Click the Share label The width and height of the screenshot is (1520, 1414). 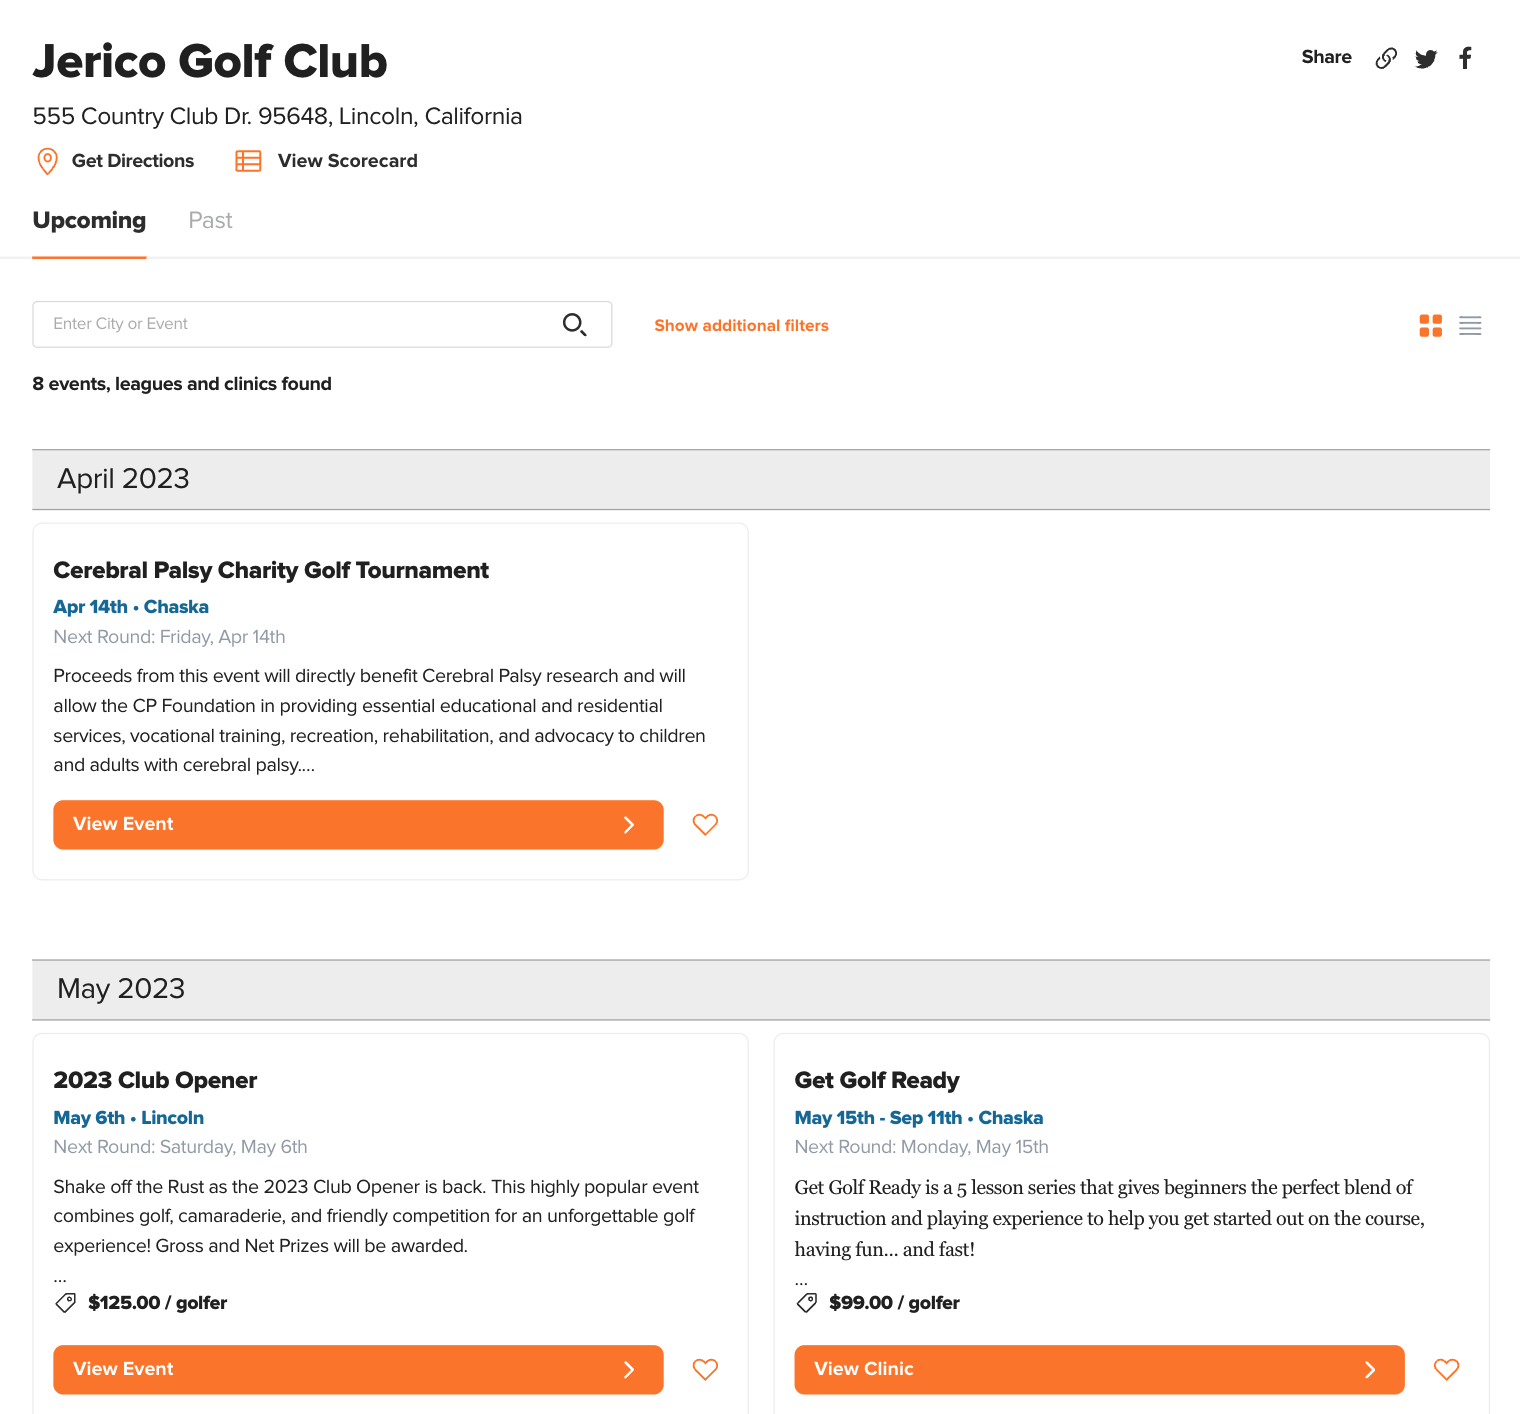(1326, 58)
